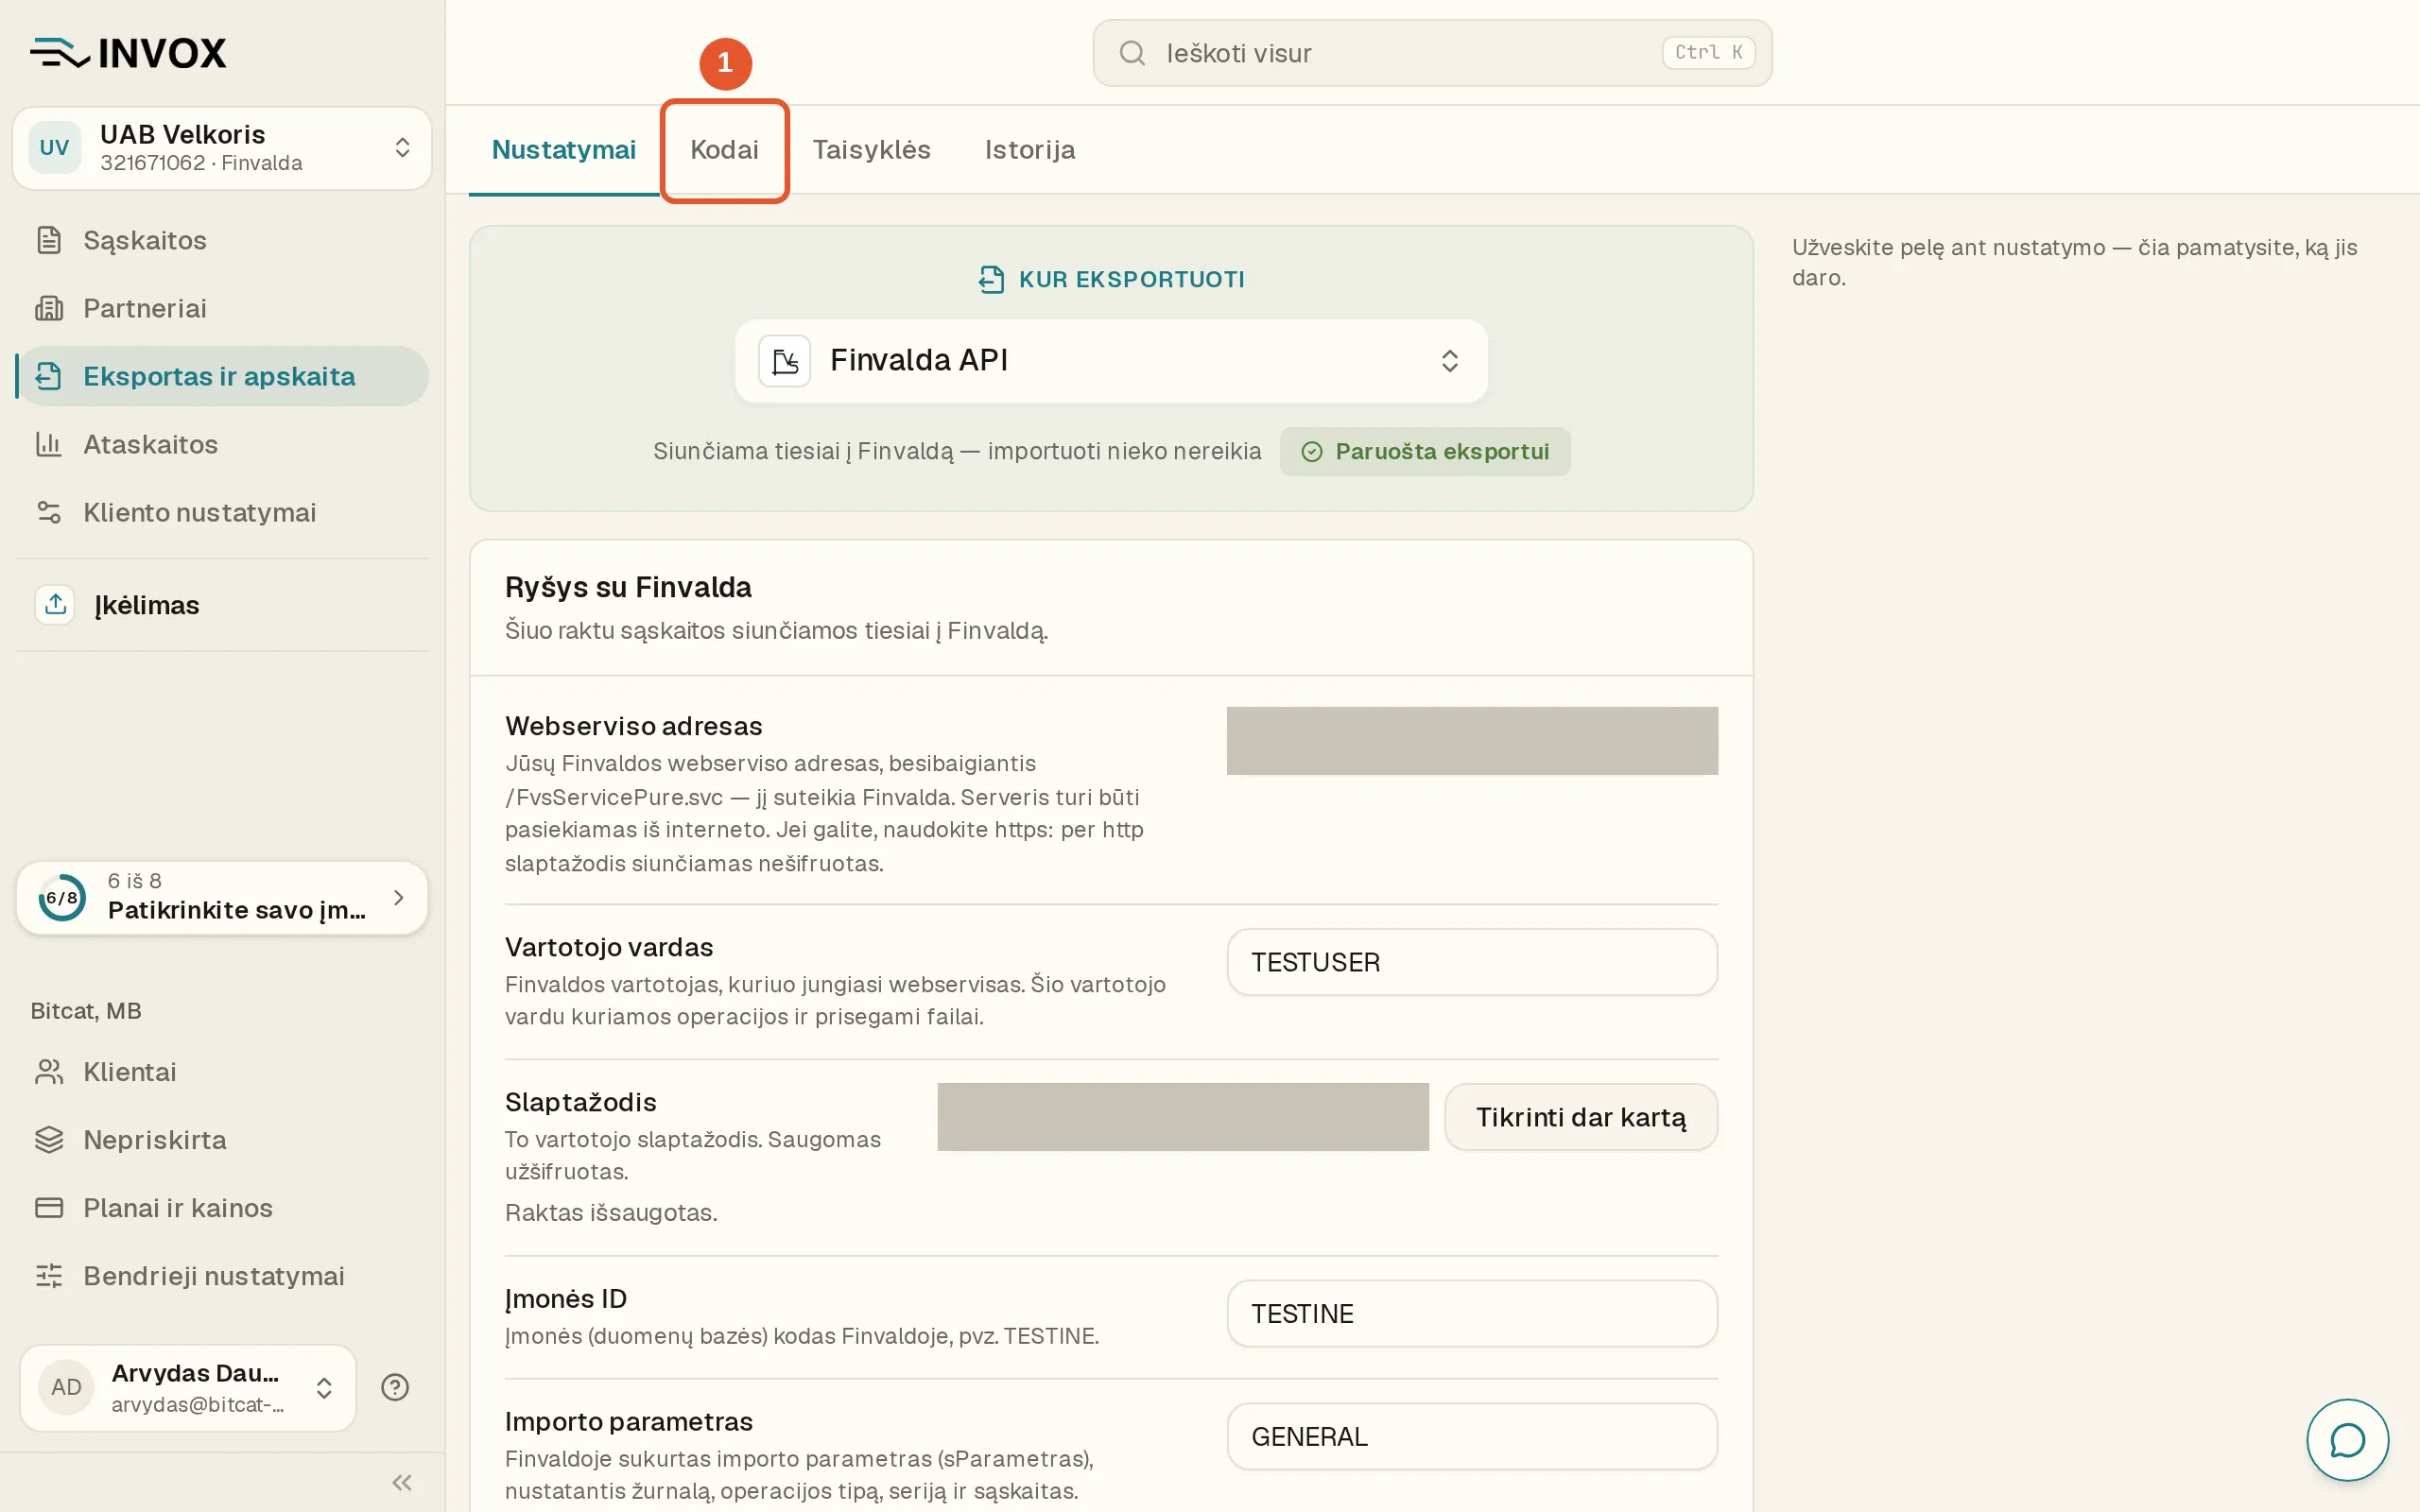Image resolution: width=2420 pixels, height=1512 pixels.
Task: Collapse the sidebar with double-chevron icon
Action: (x=402, y=1482)
